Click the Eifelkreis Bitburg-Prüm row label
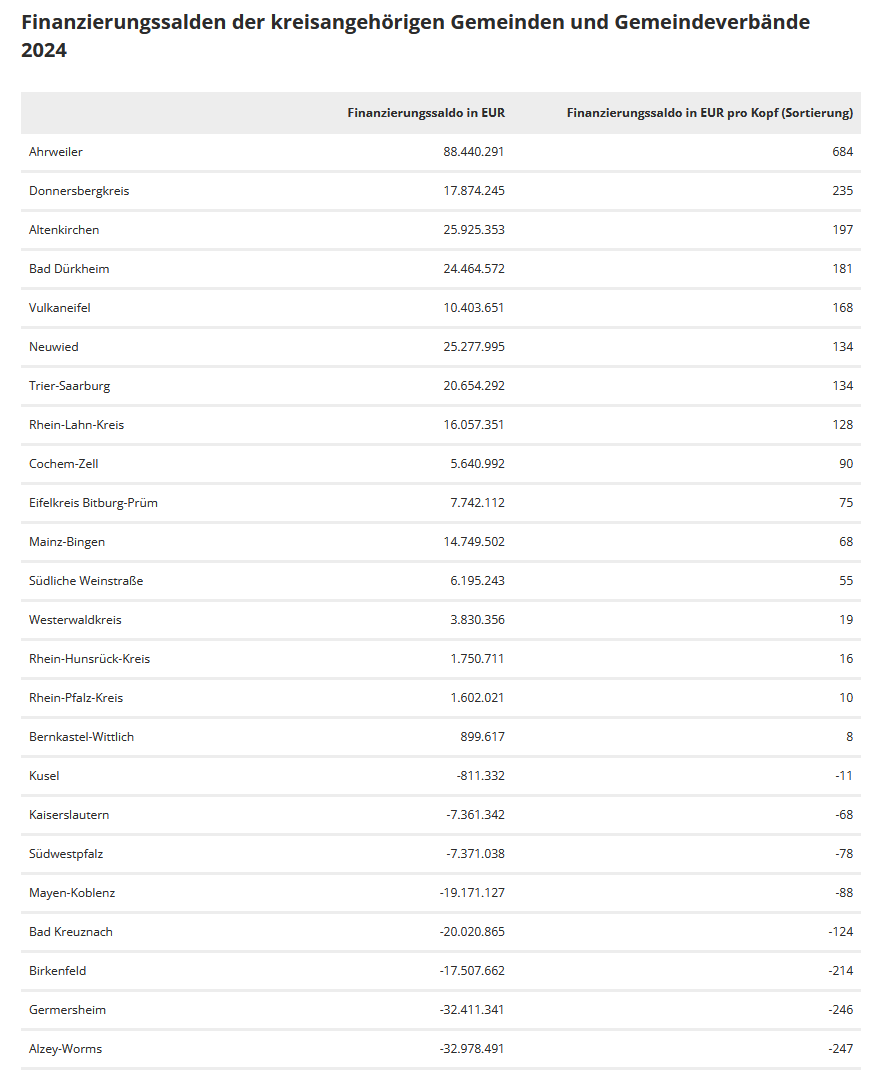Viewport: 894px width, 1088px height. coord(93,503)
